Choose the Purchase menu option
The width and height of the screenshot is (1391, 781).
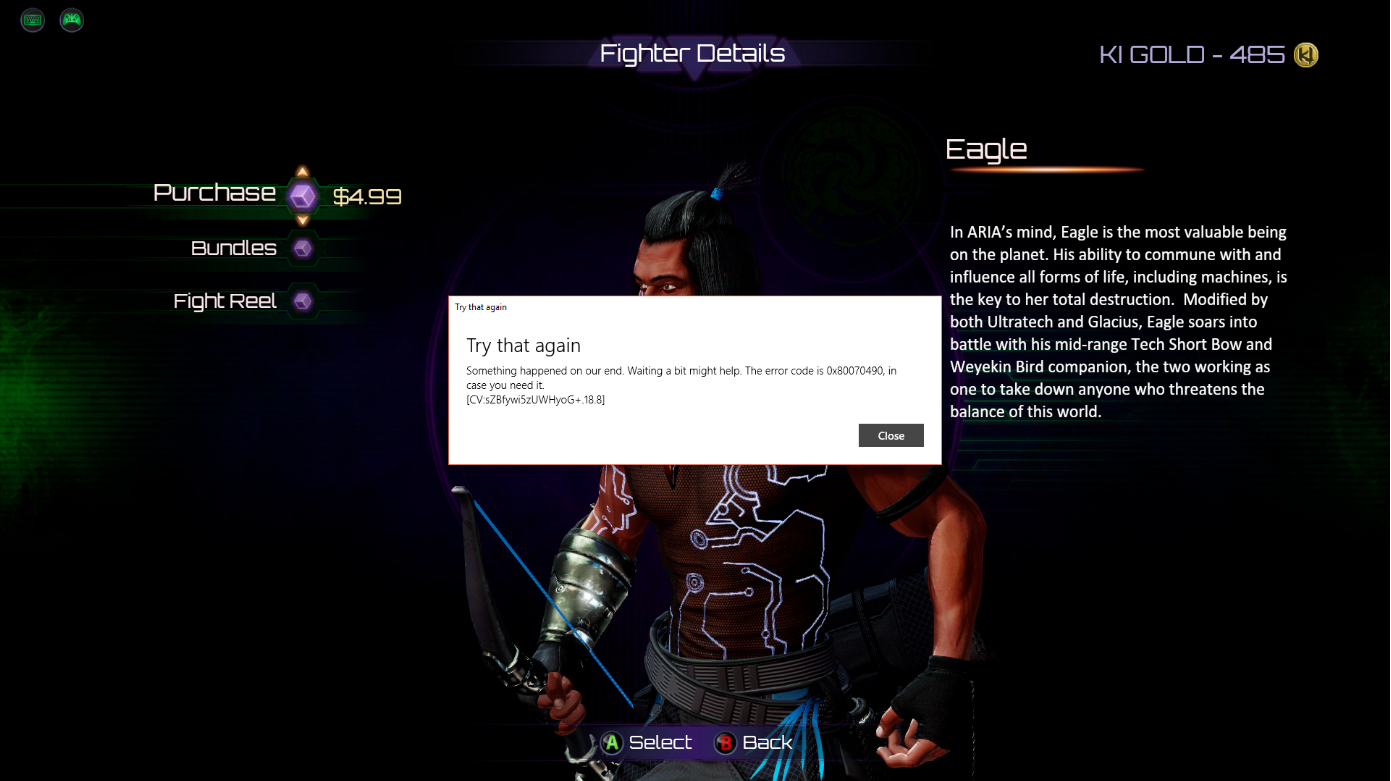click(x=214, y=193)
